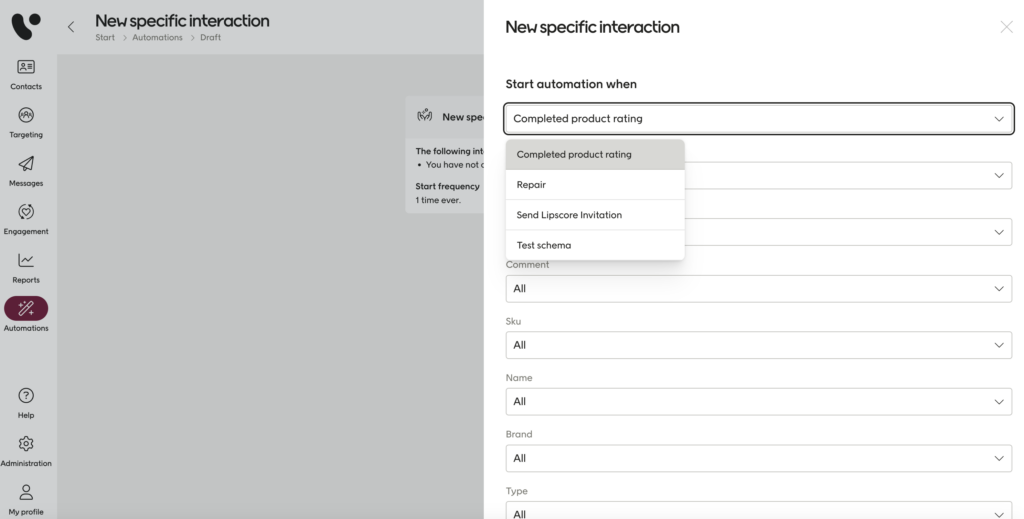This screenshot has height=519, width=1024.
Task: Open the Targeting section icon
Action: click(x=26, y=116)
